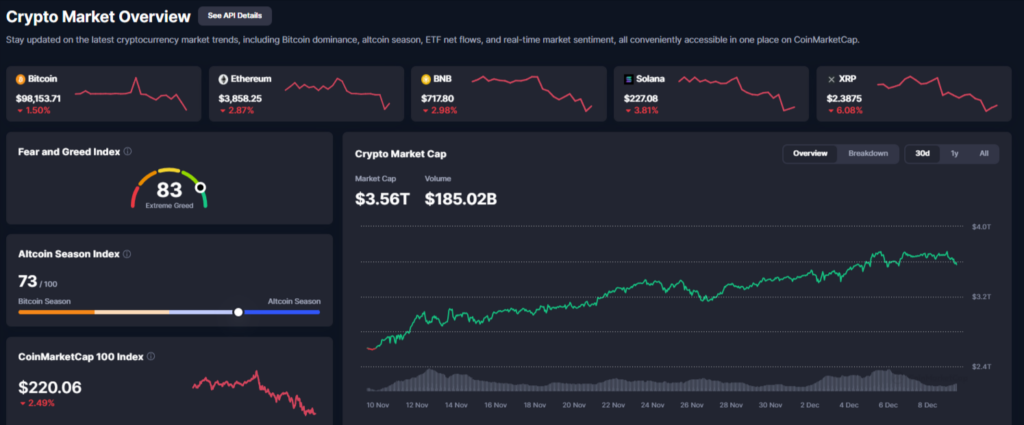Viewport: 1024px width, 425px height.
Task: Click the Altcoin Season slider handle
Action: (238, 311)
